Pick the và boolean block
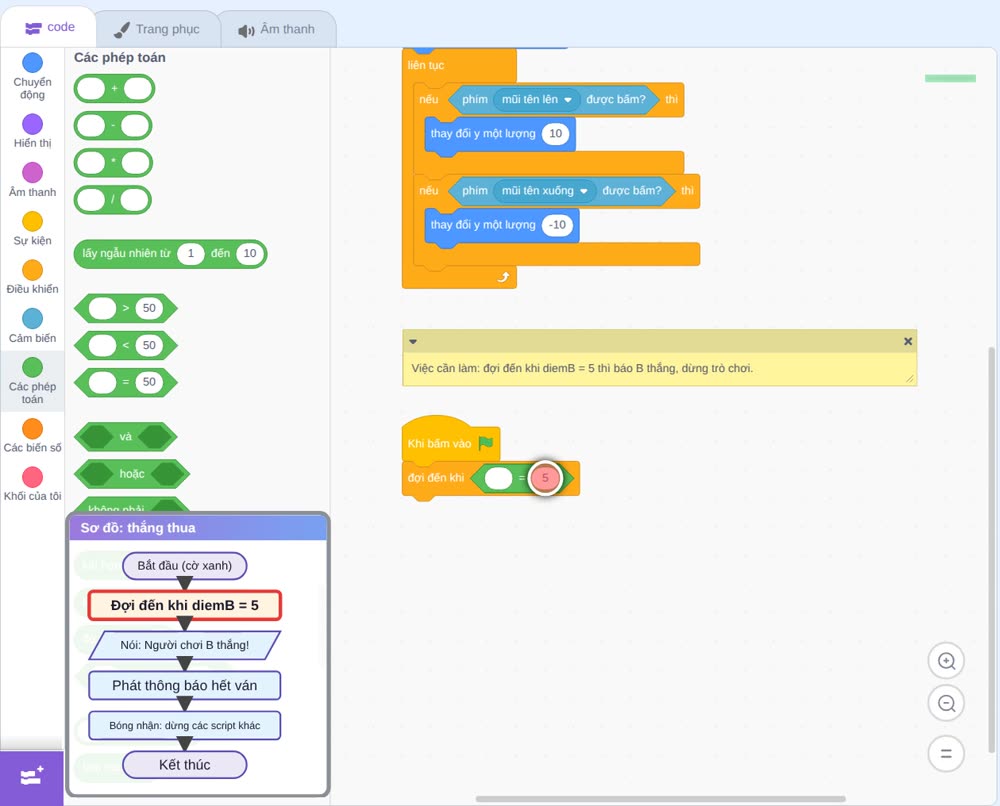The width and height of the screenshot is (1000, 806). tap(126, 437)
